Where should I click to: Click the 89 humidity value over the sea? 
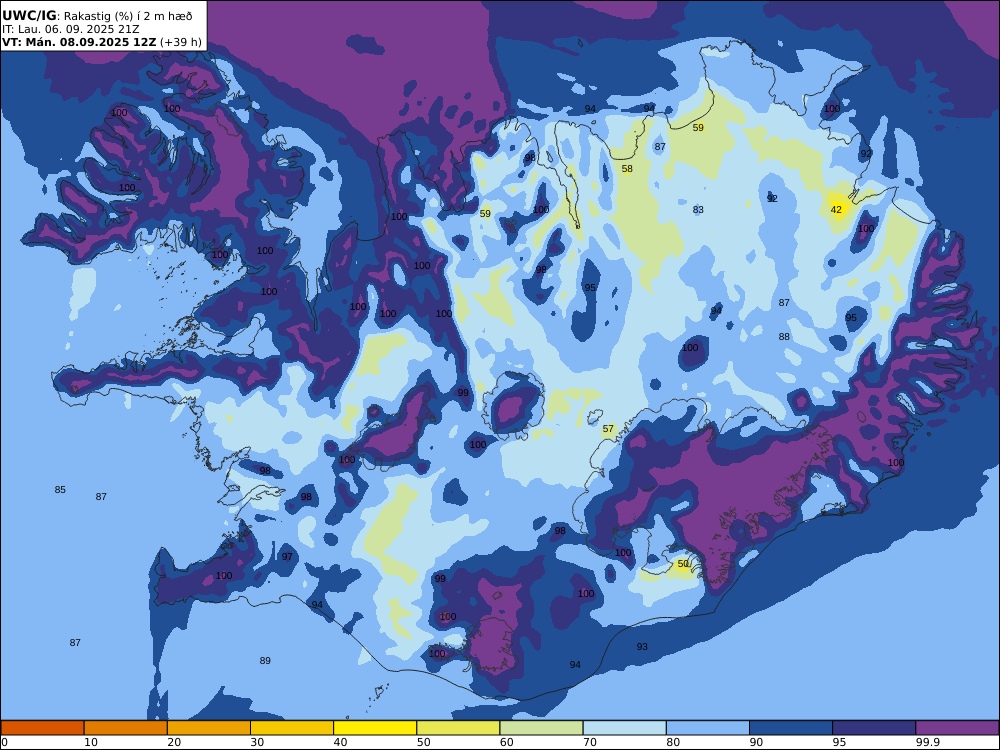[265, 661]
